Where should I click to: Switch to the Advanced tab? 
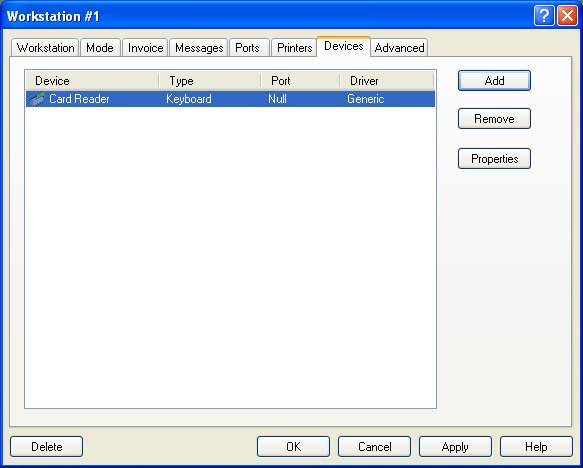pos(399,48)
